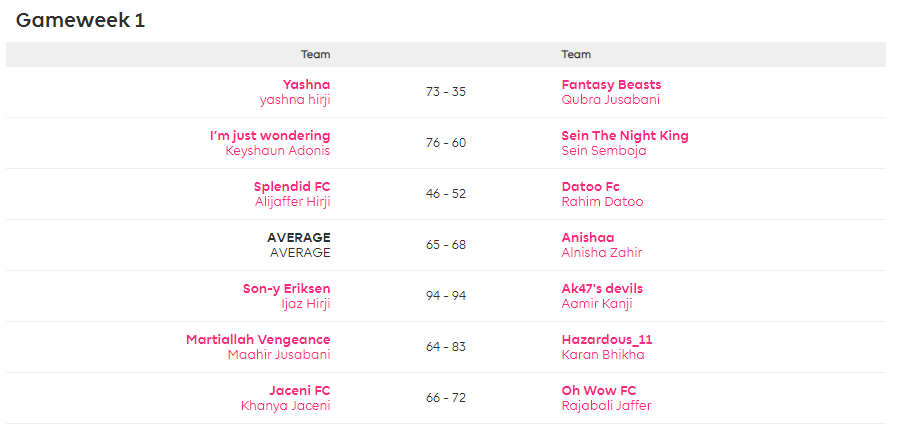The width and height of the screenshot is (905, 438).
Task: Click manager name Karan Bikha
Action: pos(603,355)
